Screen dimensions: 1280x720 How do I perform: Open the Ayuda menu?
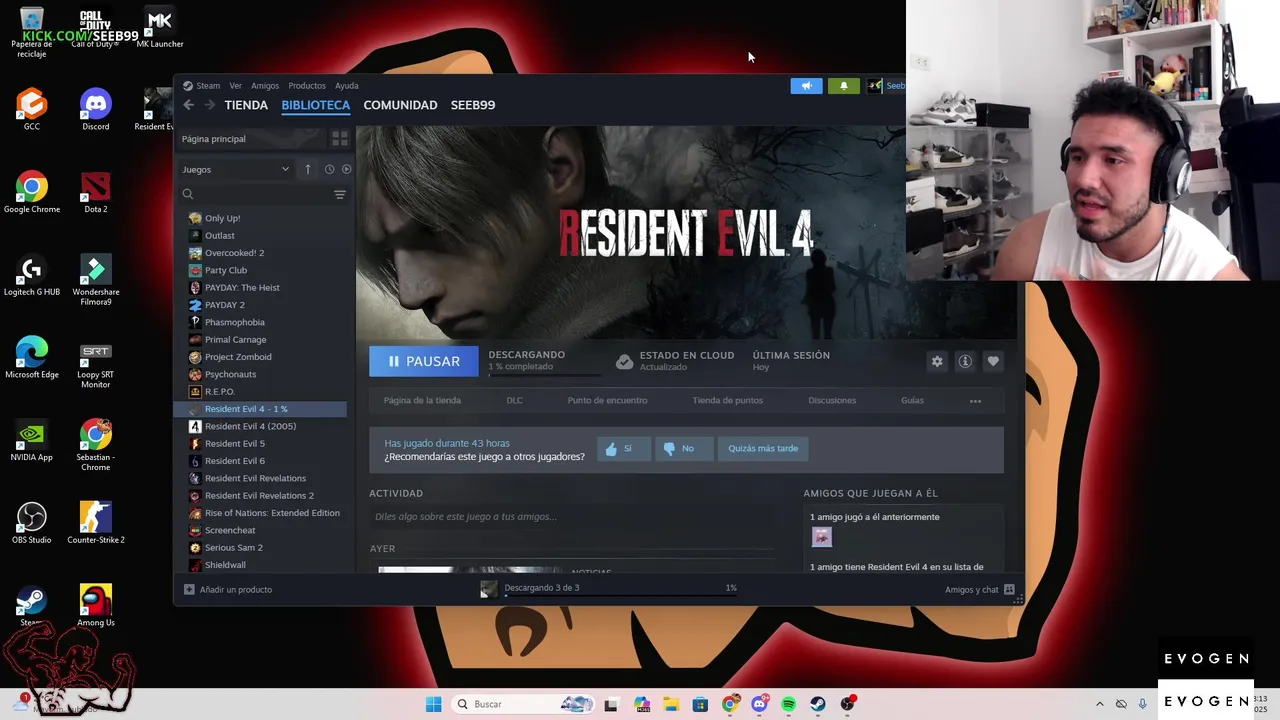point(347,86)
